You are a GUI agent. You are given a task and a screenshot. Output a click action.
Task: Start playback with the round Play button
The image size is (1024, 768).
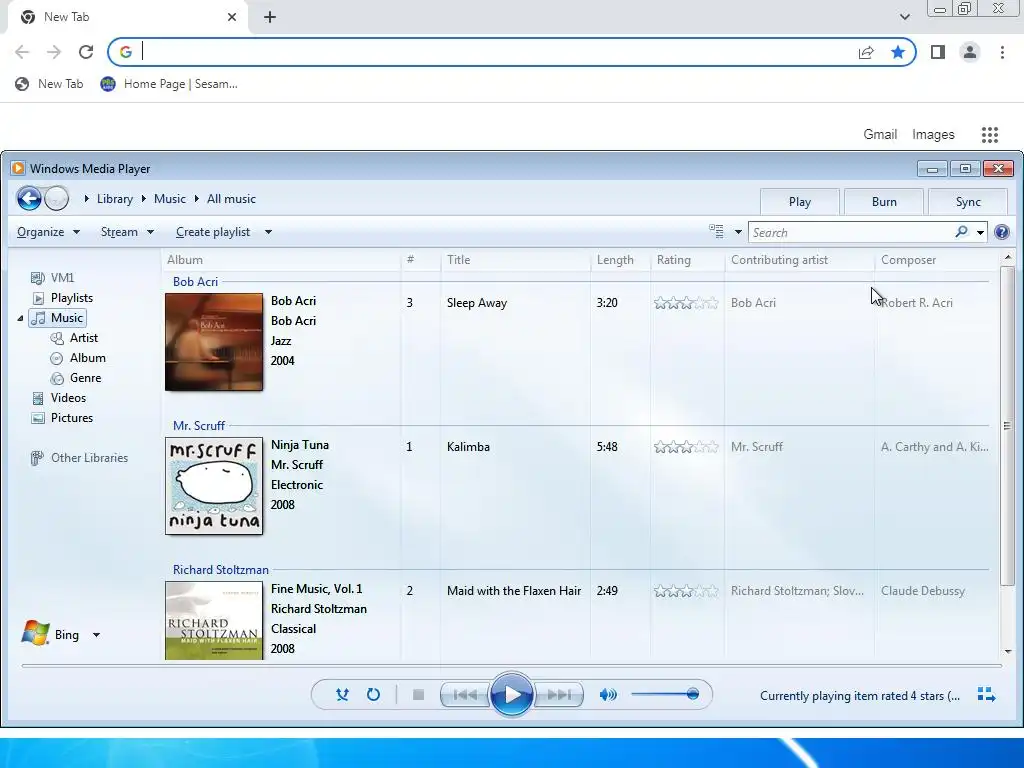click(x=511, y=694)
